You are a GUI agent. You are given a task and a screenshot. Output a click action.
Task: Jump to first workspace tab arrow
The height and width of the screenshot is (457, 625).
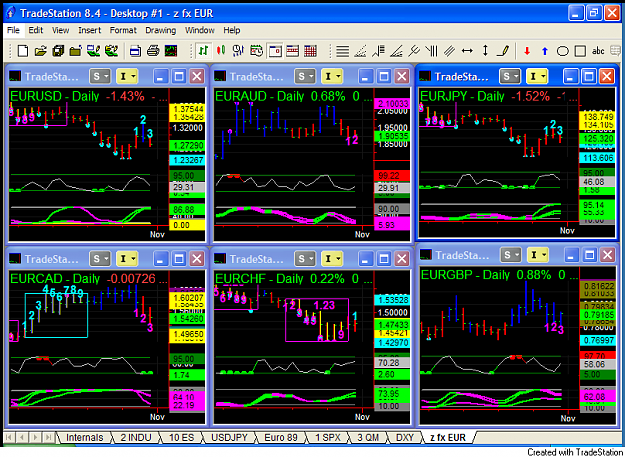9,437
